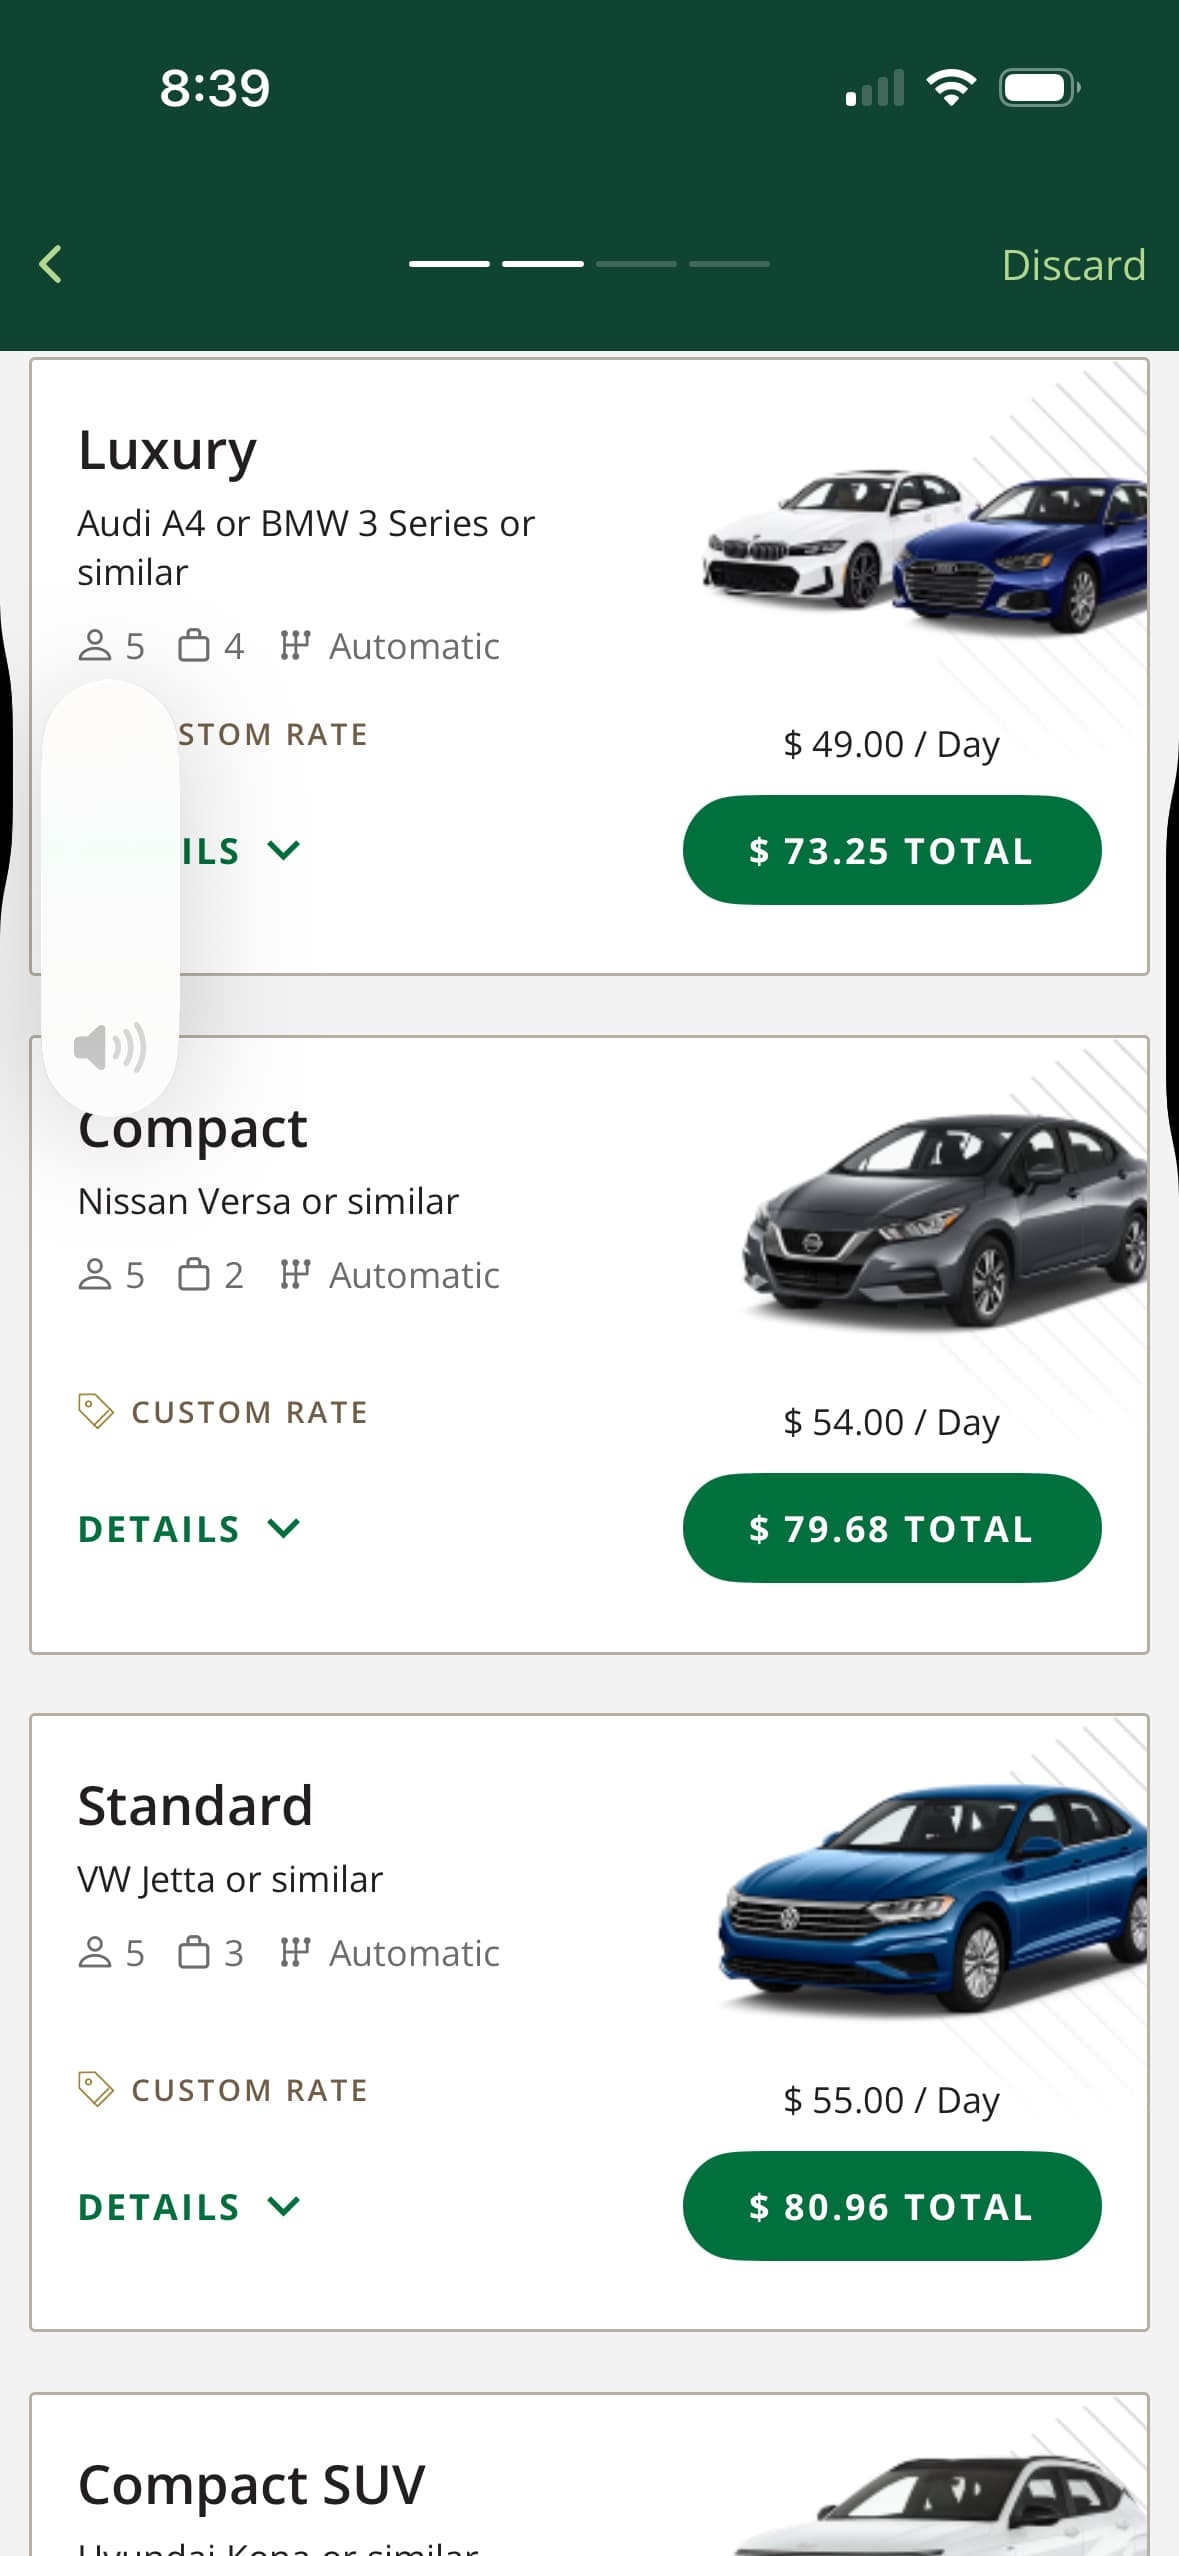
Task: Tap the Compact luggage bag icon
Action: pos(194,1275)
